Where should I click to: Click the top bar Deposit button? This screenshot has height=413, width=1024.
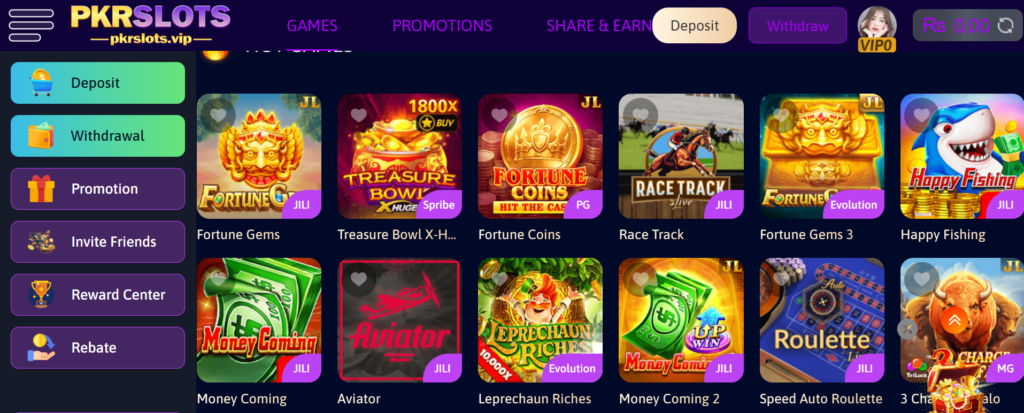[x=695, y=26]
